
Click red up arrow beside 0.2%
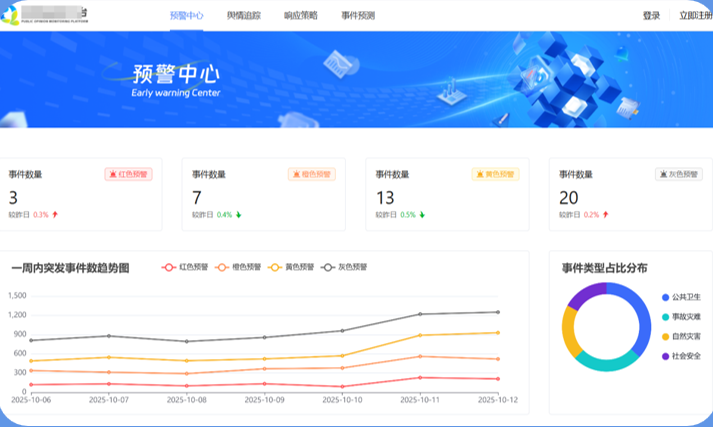pyautogui.click(x=605, y=215)
